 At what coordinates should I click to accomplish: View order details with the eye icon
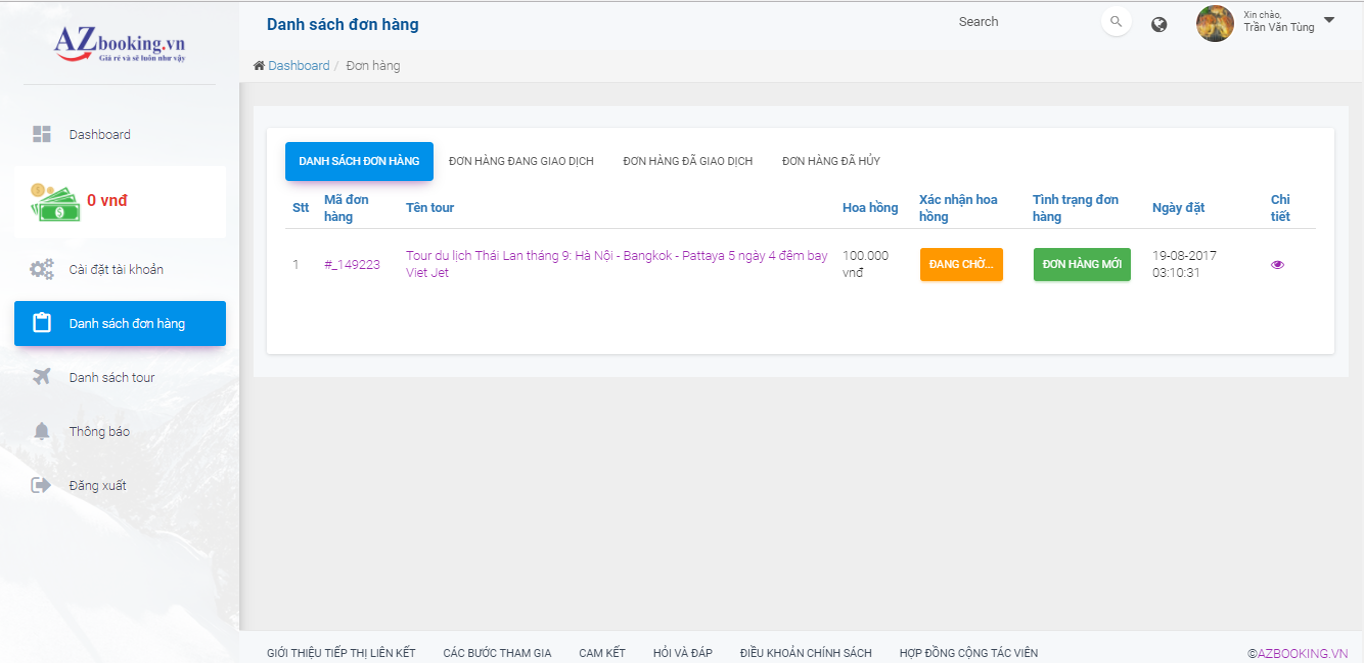tap(1277, 265)
